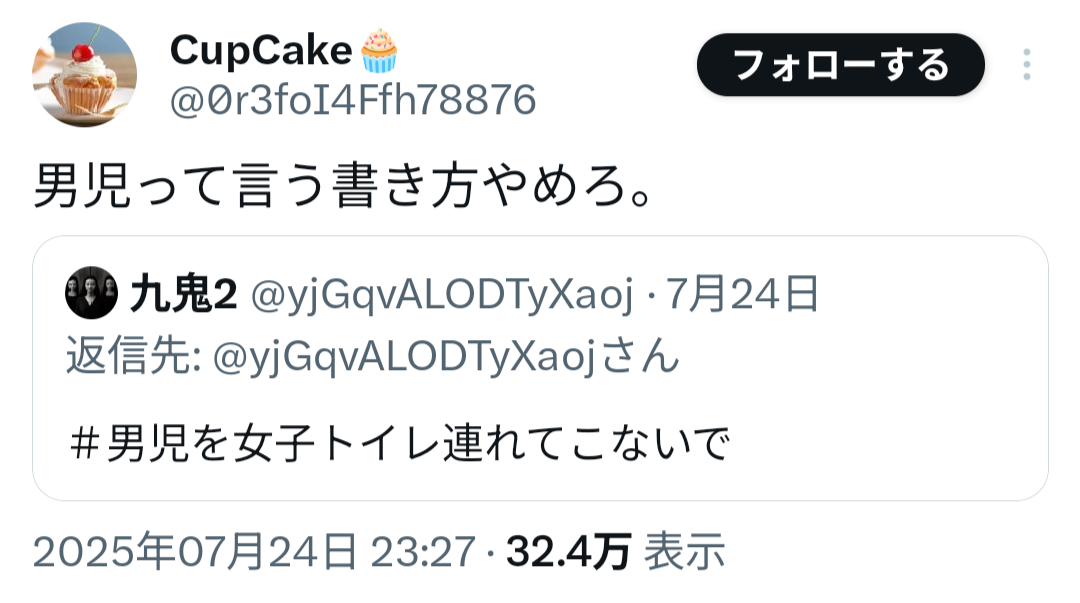This screenshot has width=1080, height=603.
Task: Open the 九鬼2 display name in quote
Action: tap(184, 294)
